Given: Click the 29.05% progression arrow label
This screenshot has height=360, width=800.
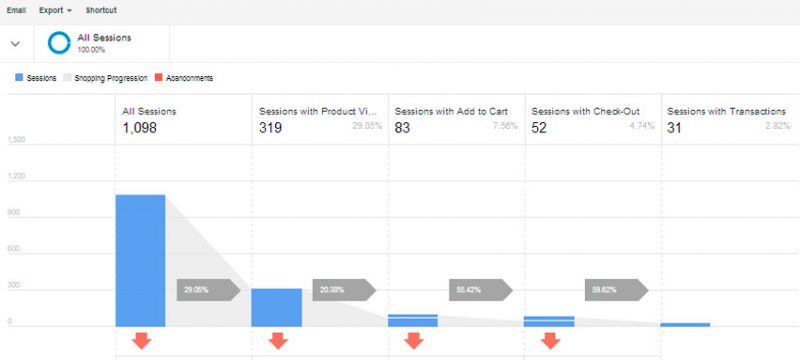Looking at the screenshot, I should [208, 290].
